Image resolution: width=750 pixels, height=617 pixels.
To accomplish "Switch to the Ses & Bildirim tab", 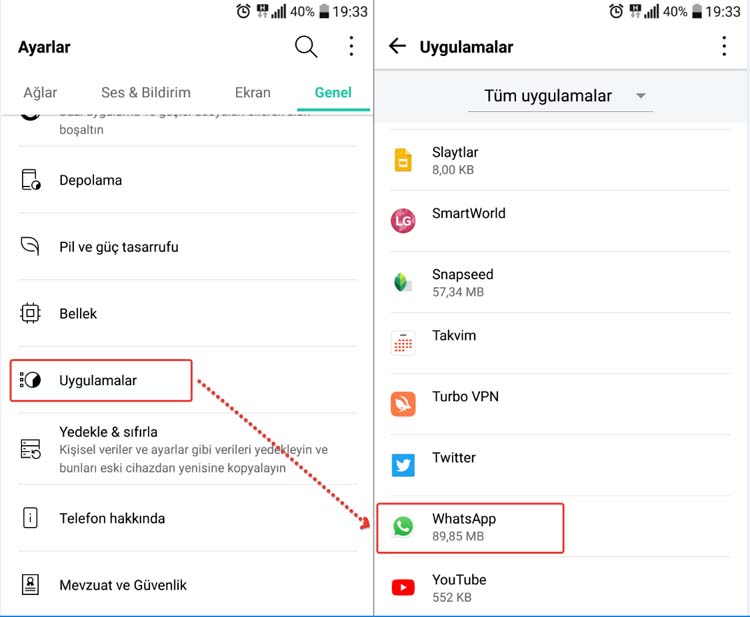I will [146, 92].
